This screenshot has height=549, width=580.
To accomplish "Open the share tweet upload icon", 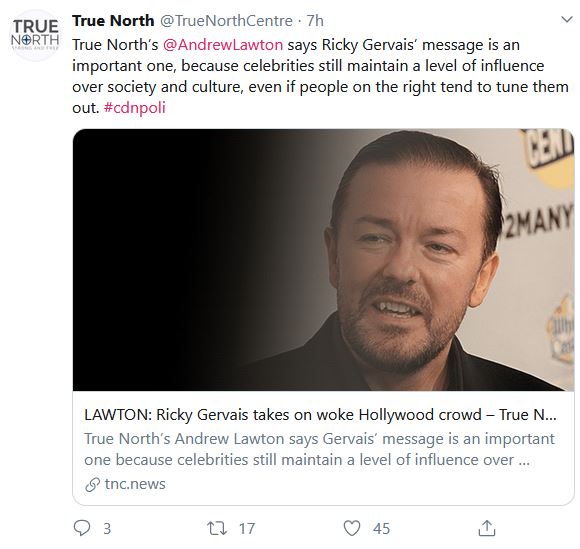I will [487, 528].
